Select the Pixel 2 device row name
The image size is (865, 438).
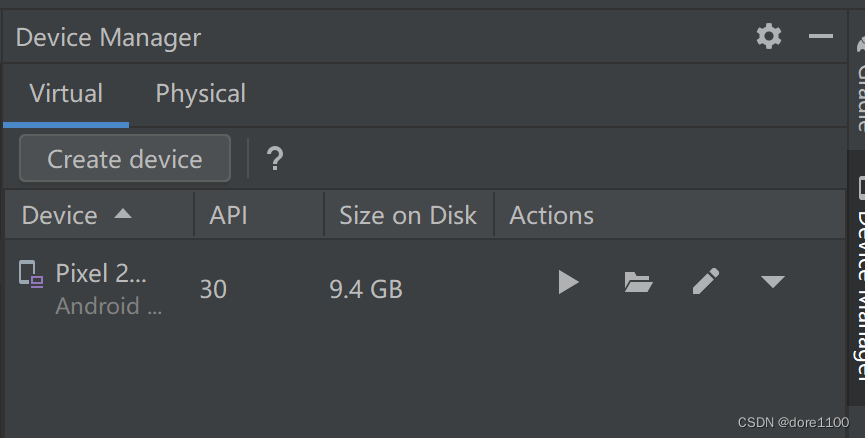[100, 273]
